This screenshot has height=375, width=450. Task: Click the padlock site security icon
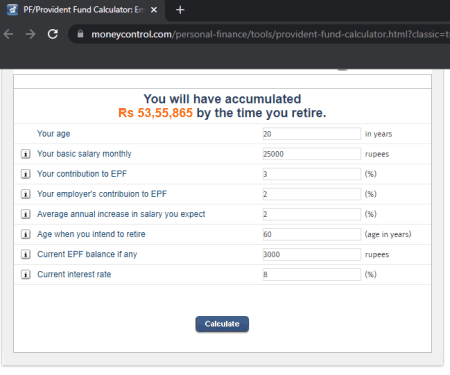point(80,34)
